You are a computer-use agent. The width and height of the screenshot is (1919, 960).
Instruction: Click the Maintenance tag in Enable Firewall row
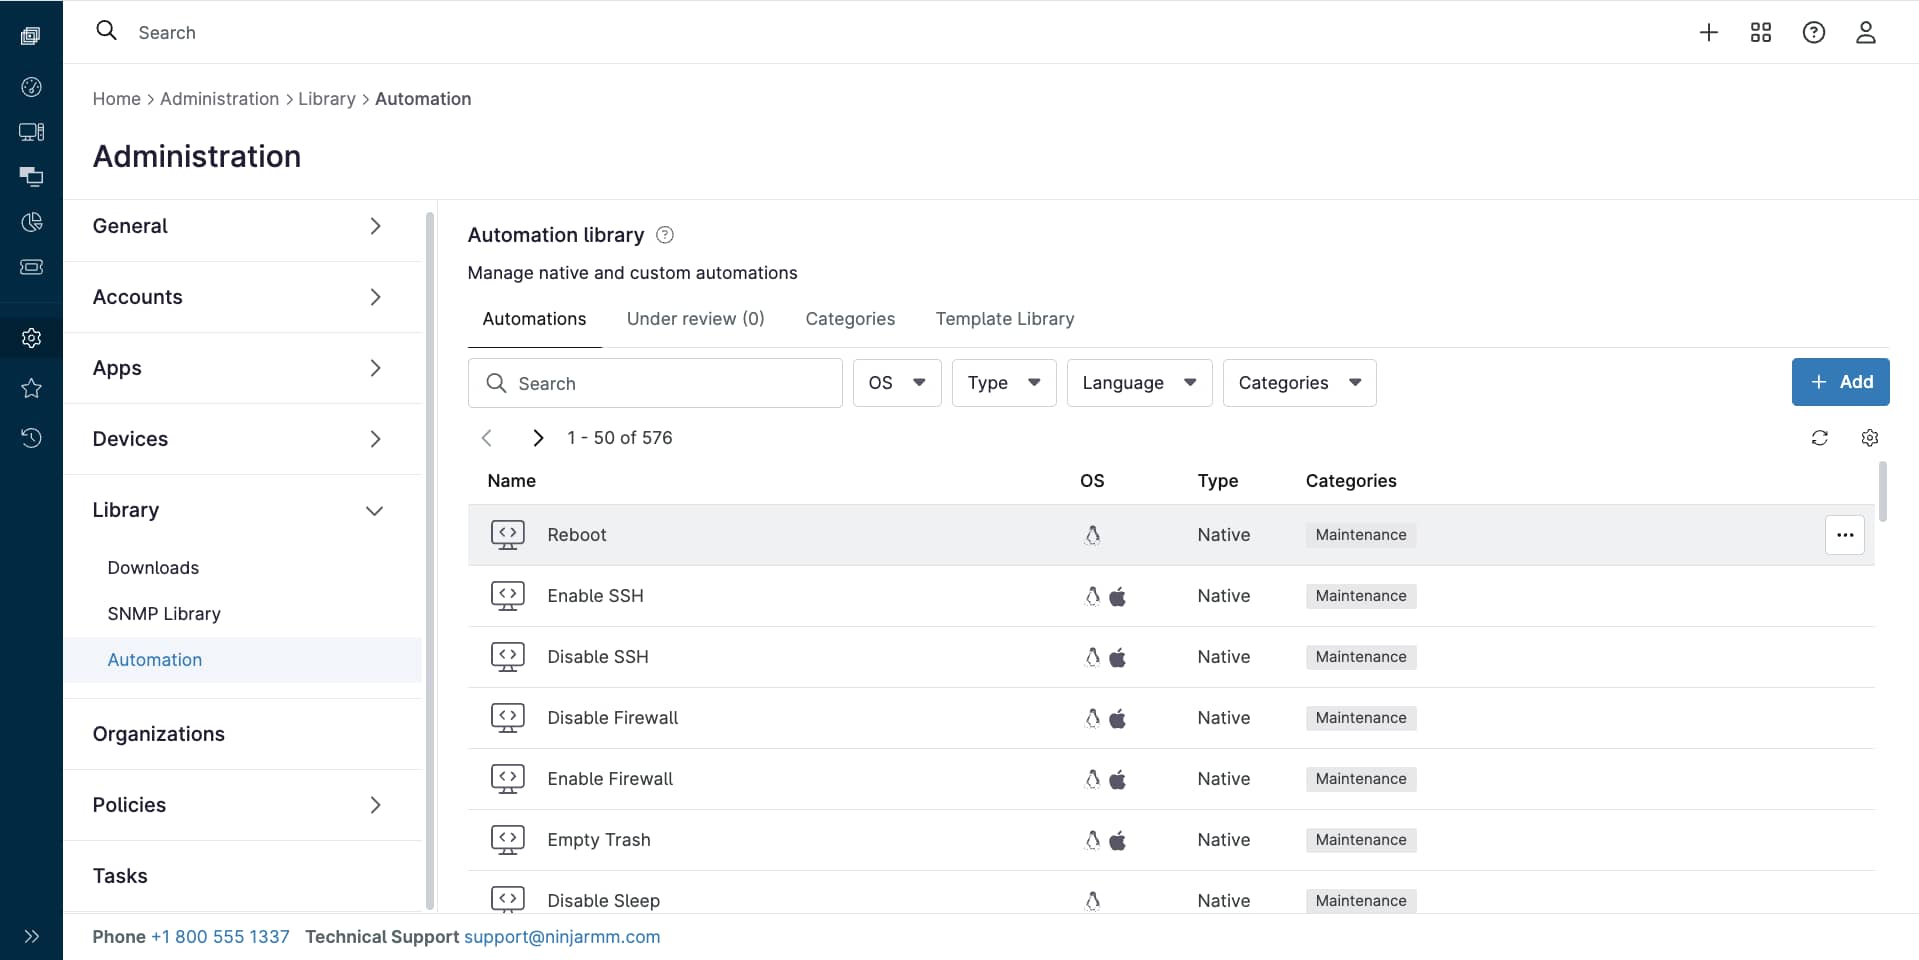pos(1361,779)
